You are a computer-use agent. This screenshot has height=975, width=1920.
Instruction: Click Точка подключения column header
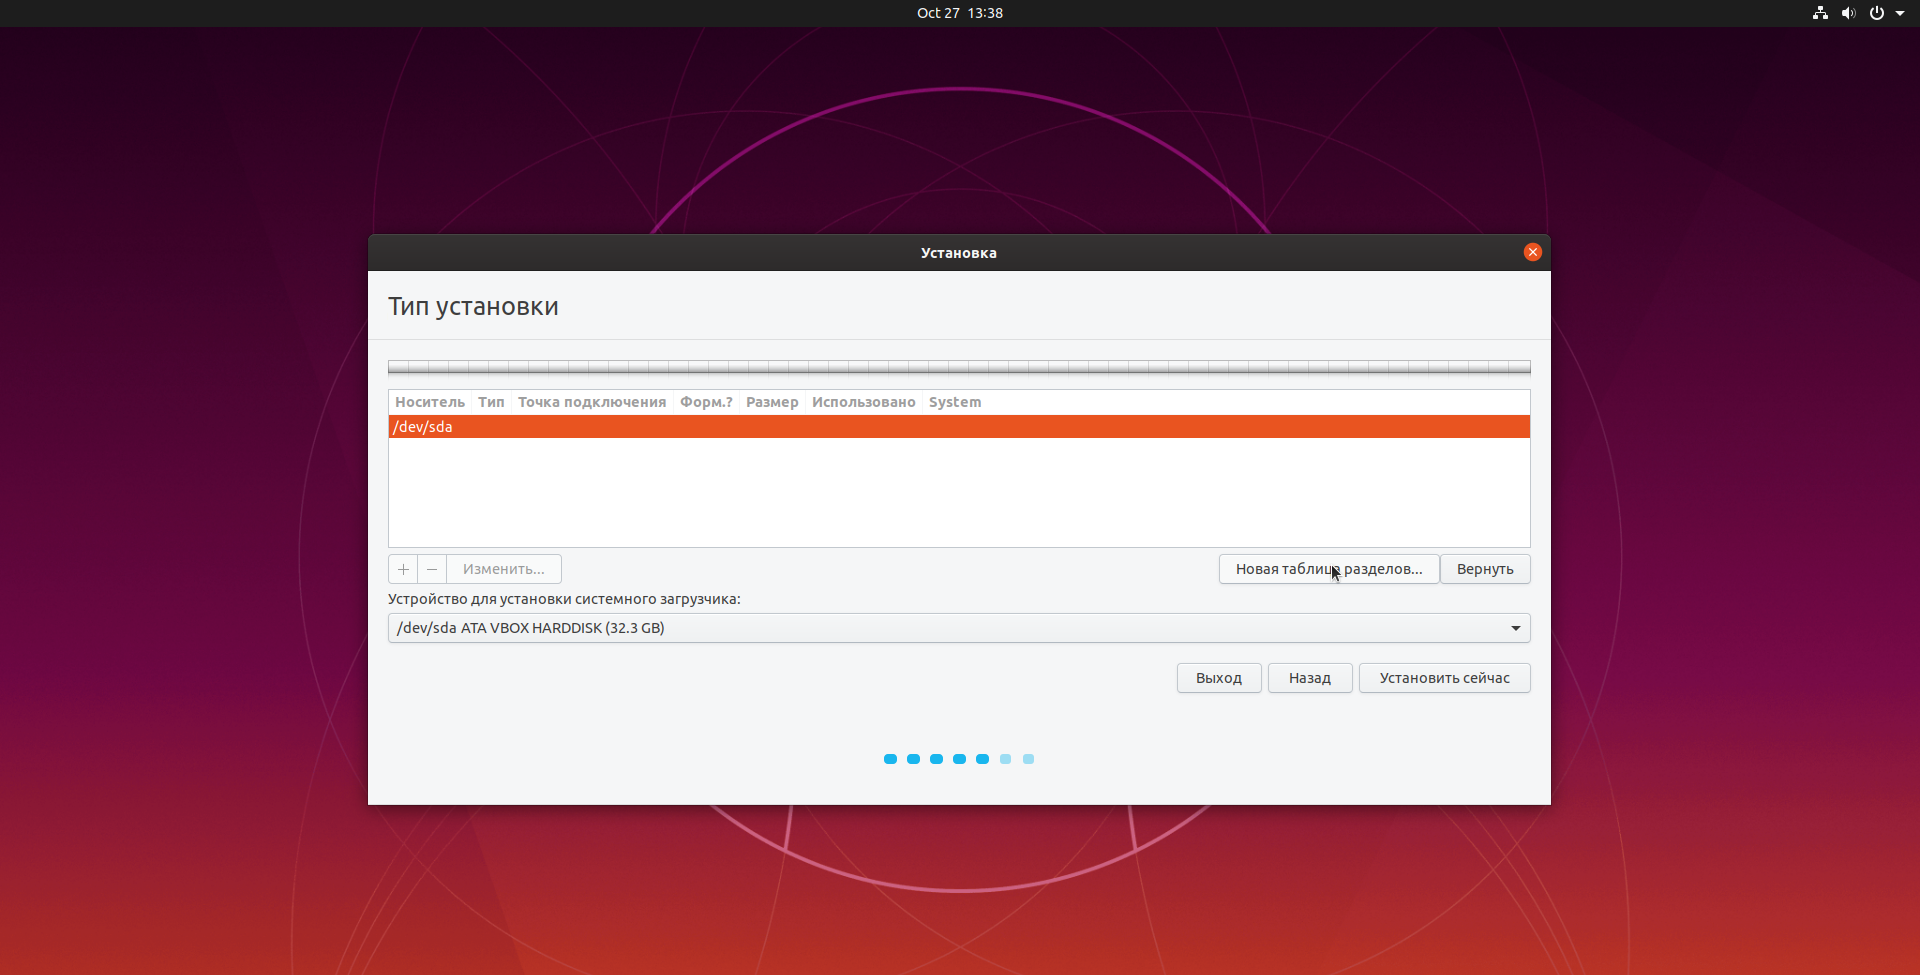coord(592,402)
